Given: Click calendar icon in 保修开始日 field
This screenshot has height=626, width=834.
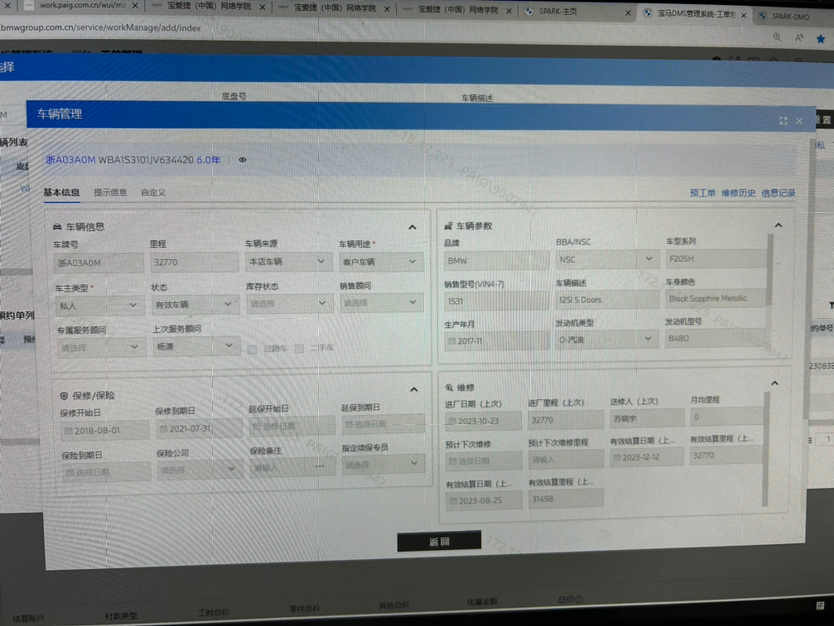Looking at the screenshot, I should click(68, 431).
